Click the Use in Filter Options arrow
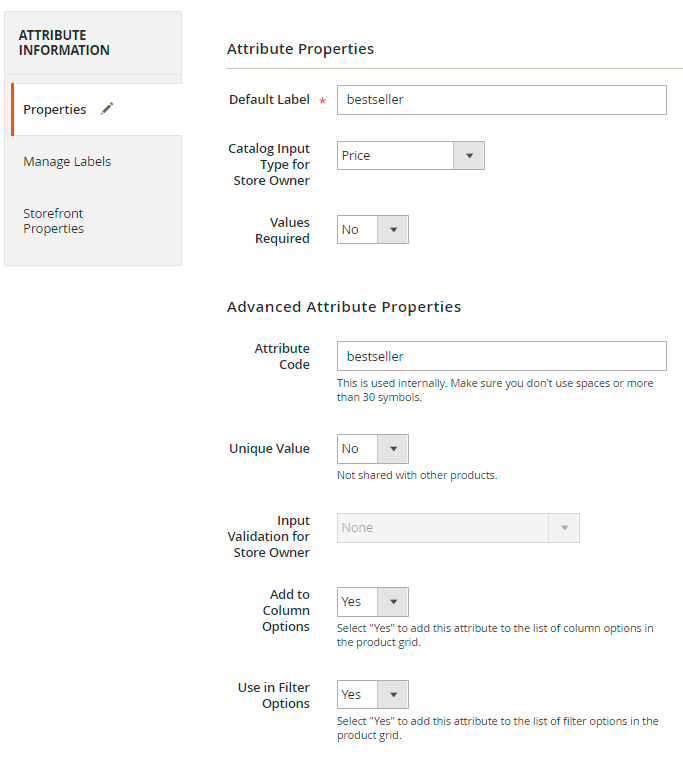This screenshot has width=683, height=757. pyautogui.click(x=393, y=695)
